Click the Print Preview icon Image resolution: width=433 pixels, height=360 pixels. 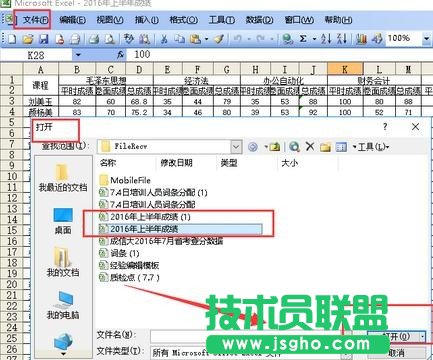click(109, 39)
